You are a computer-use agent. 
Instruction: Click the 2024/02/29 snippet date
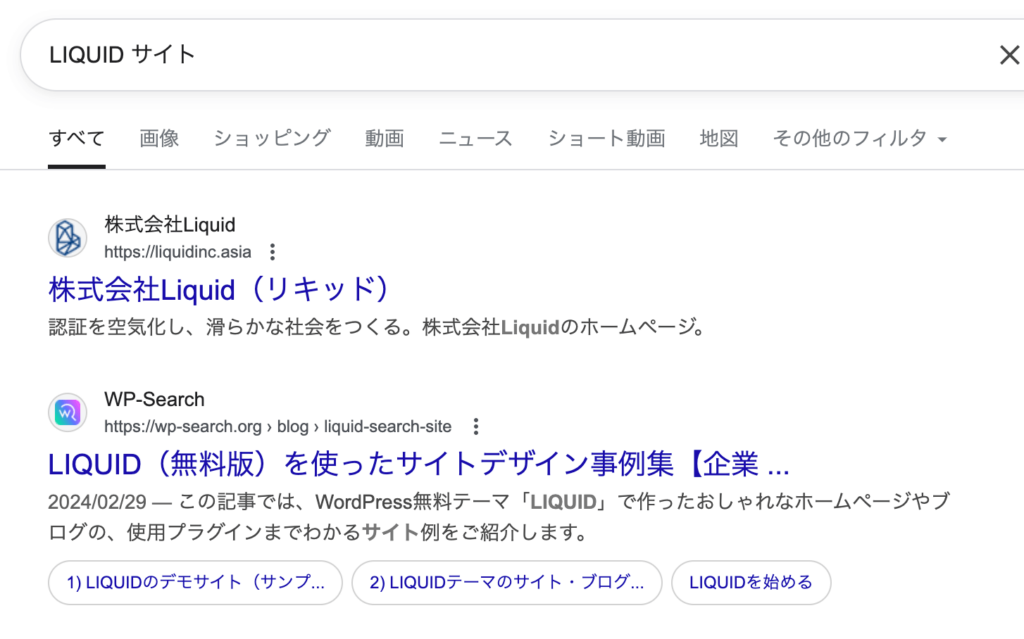pyautogui.click(x=97, y=502)
